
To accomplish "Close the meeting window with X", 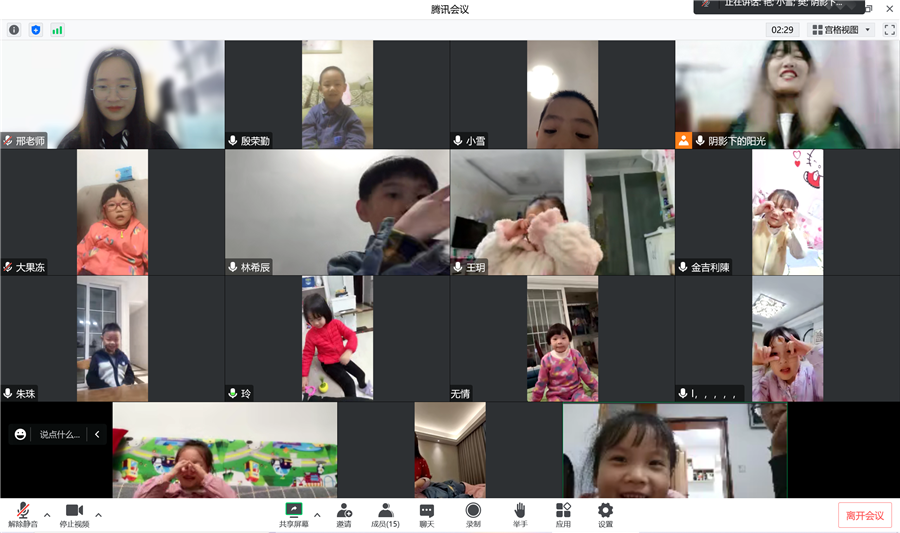I will [x=889, y=9].
